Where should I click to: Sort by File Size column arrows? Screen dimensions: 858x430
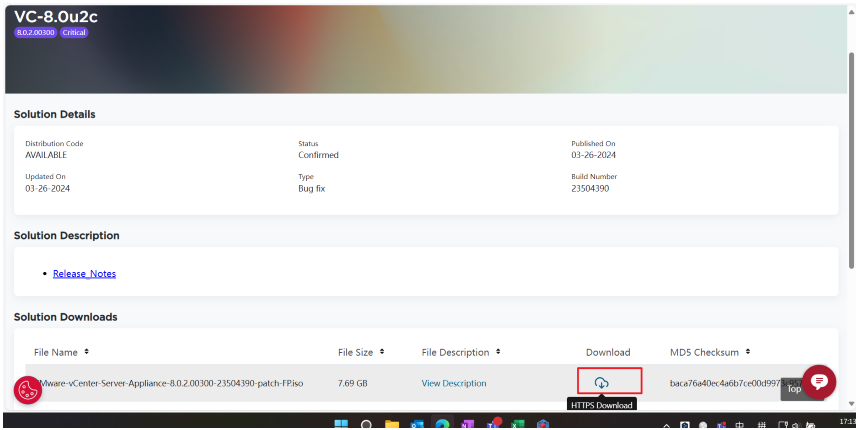point(382,352)
